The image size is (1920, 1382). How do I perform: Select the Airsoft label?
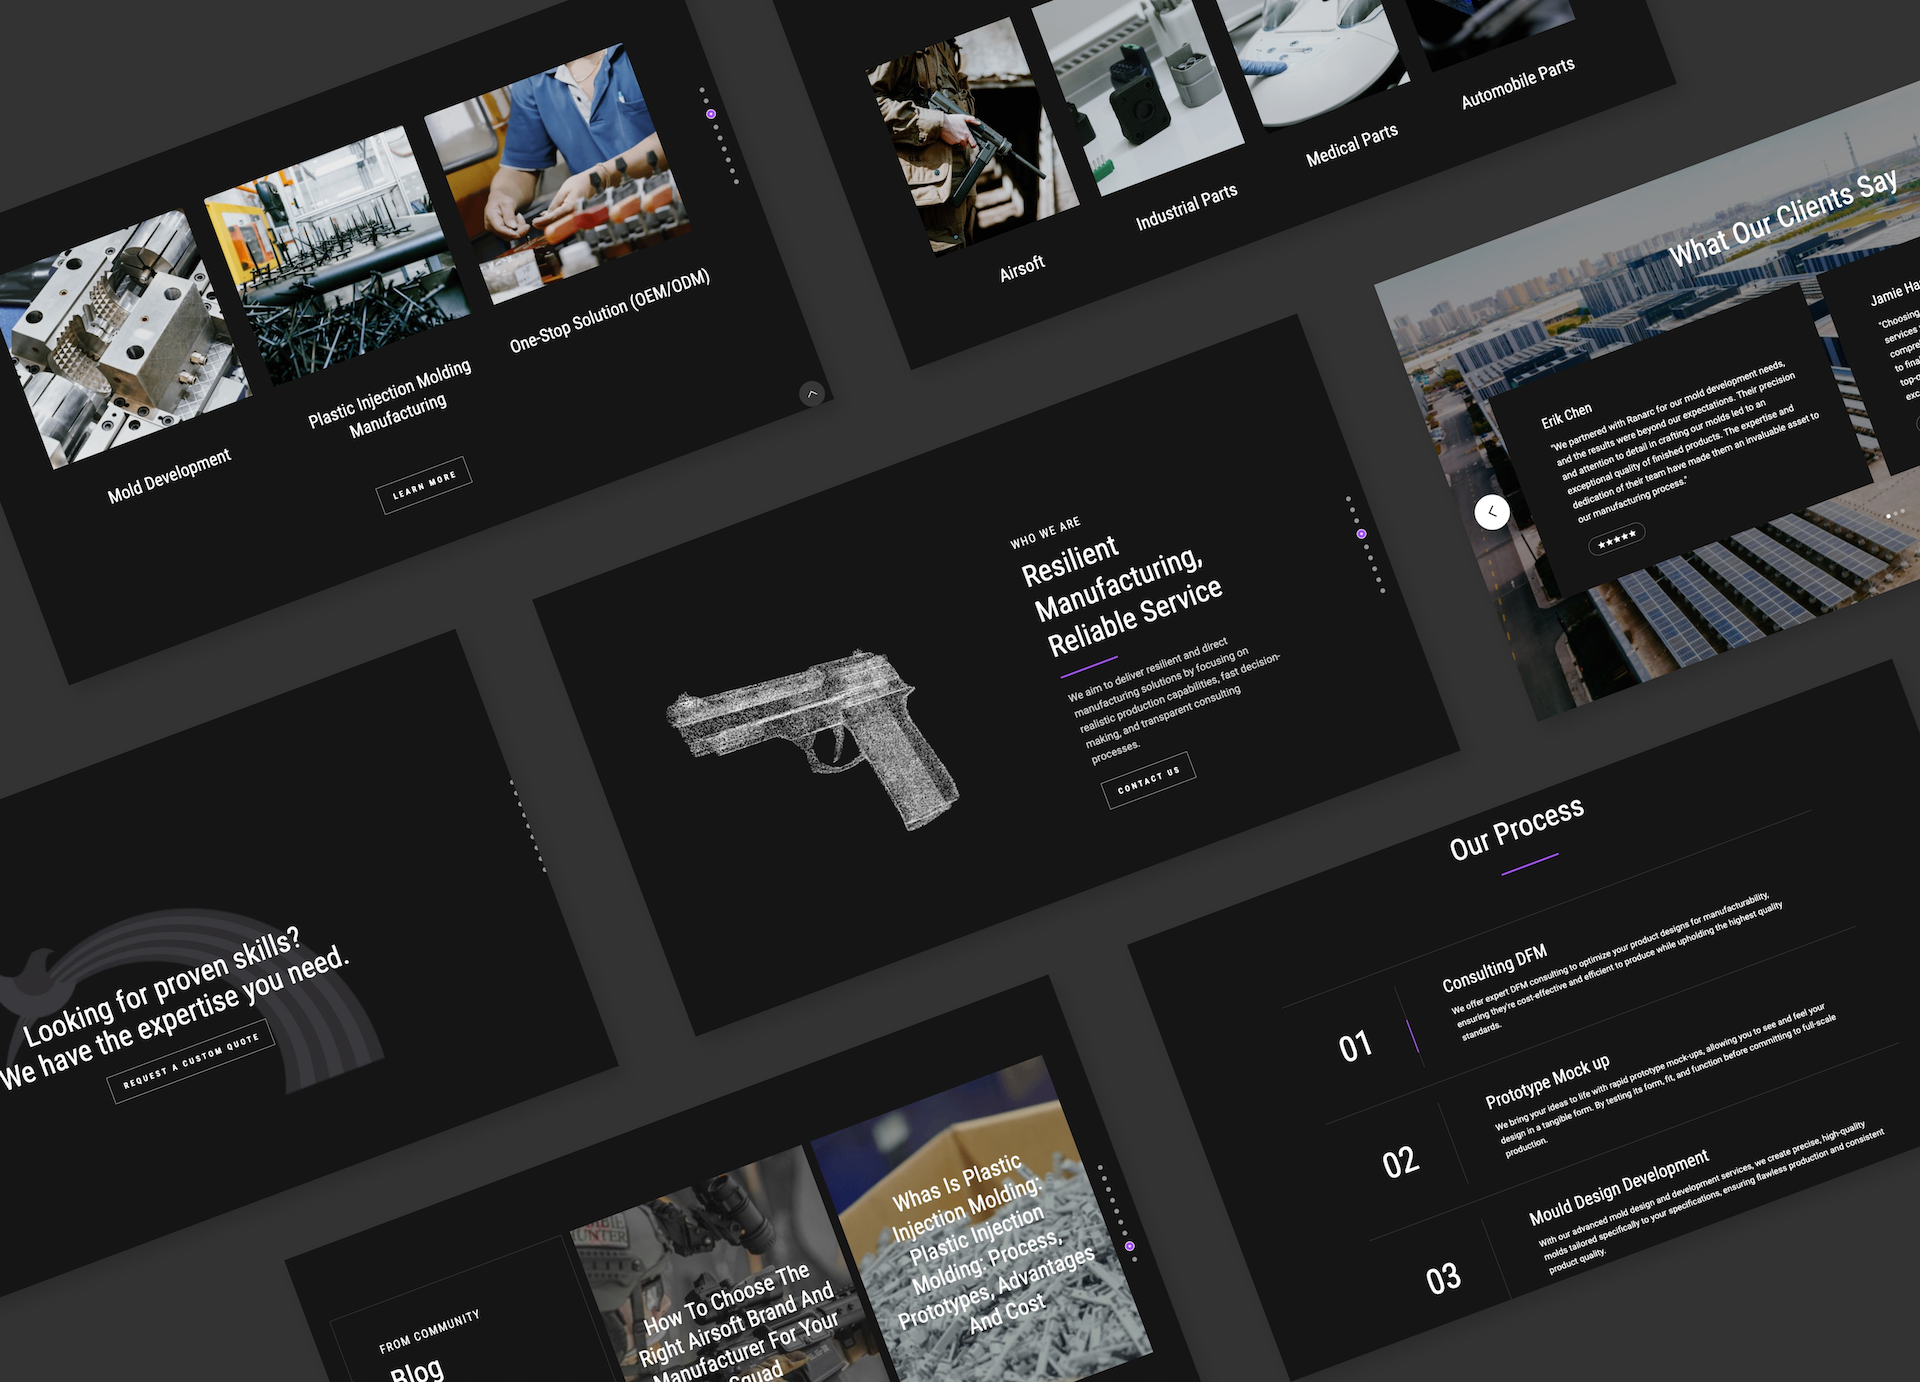[x=1022, y=268]
